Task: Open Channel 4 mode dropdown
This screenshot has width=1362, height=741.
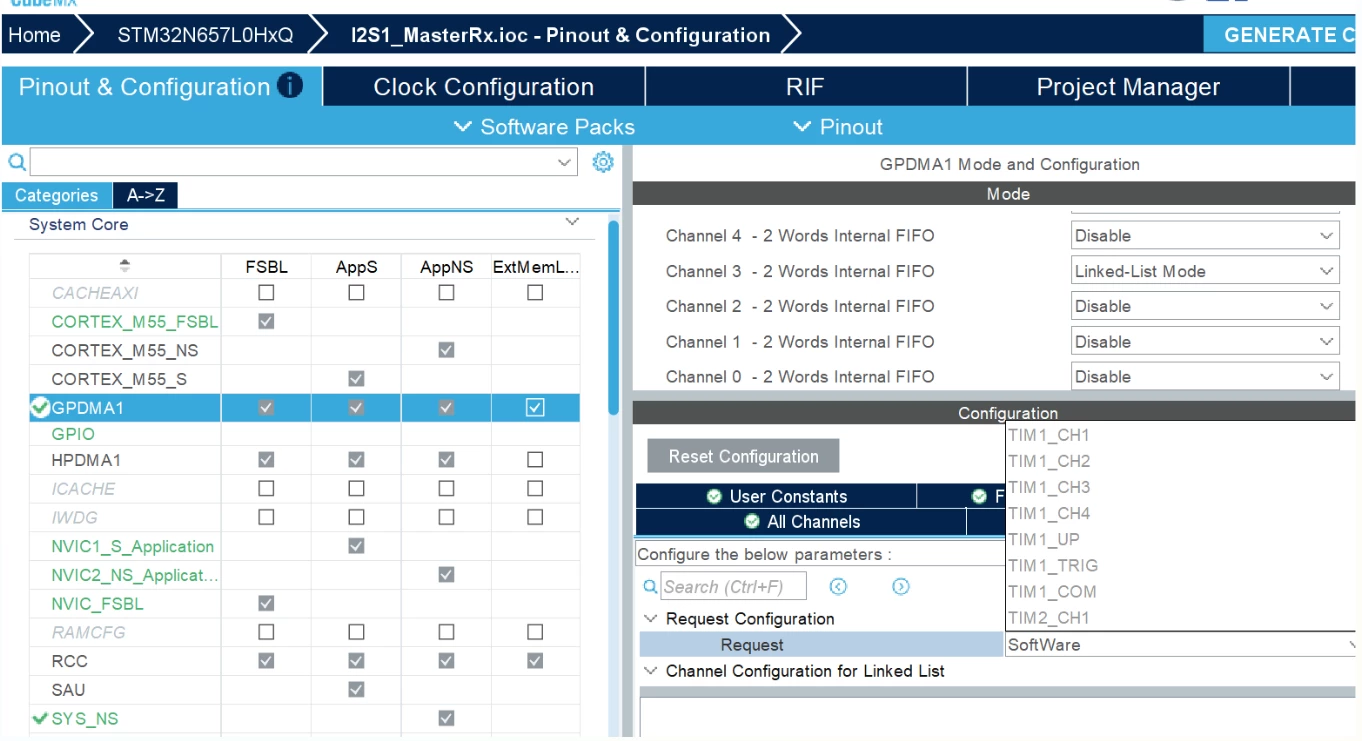Action: click(1205, 236)
